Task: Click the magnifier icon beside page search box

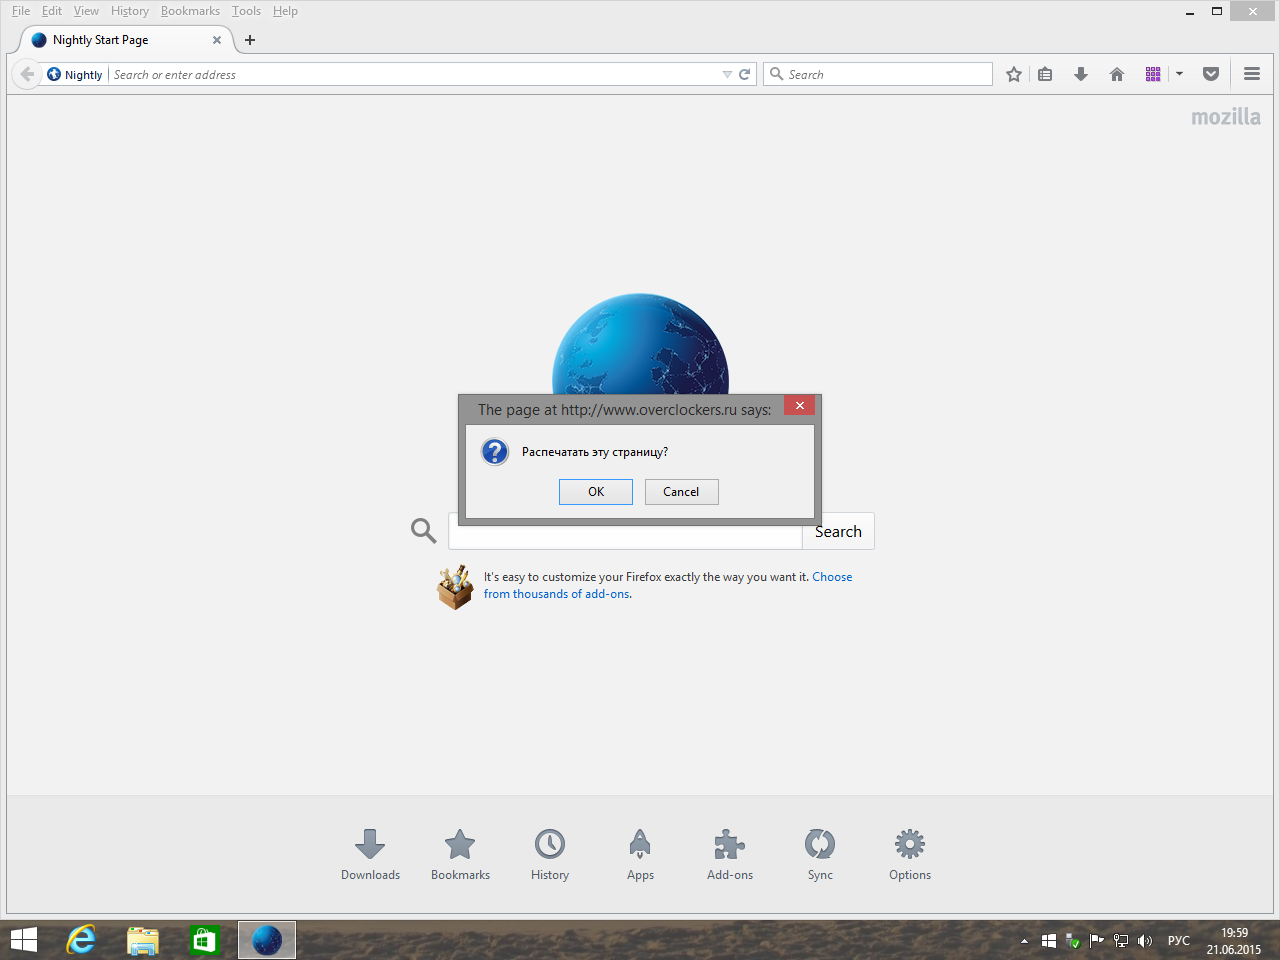Action: click(x=424, y=531)
